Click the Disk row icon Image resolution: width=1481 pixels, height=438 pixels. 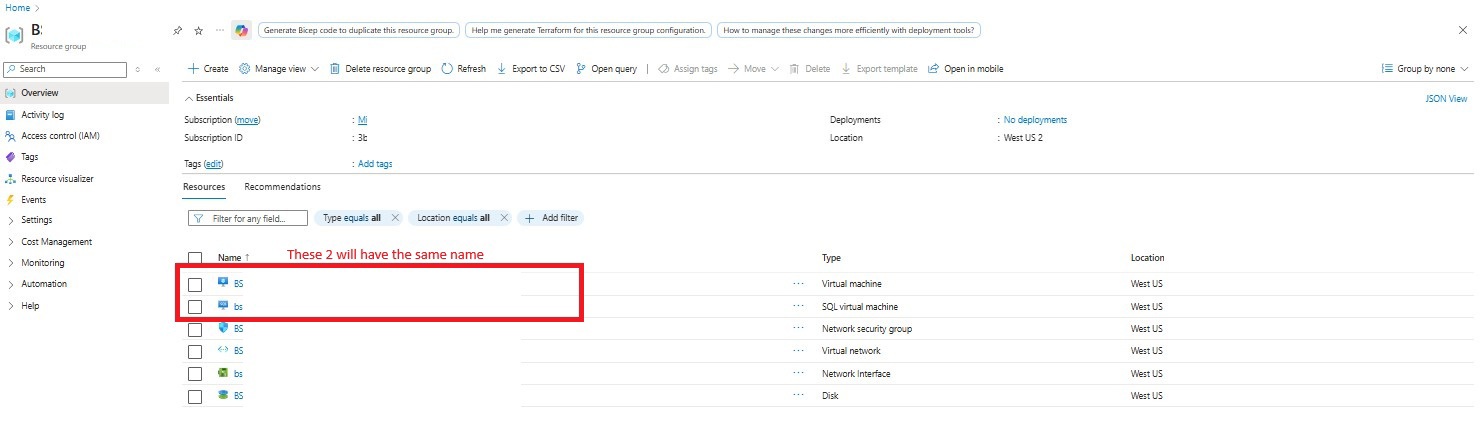click(223, 395)
